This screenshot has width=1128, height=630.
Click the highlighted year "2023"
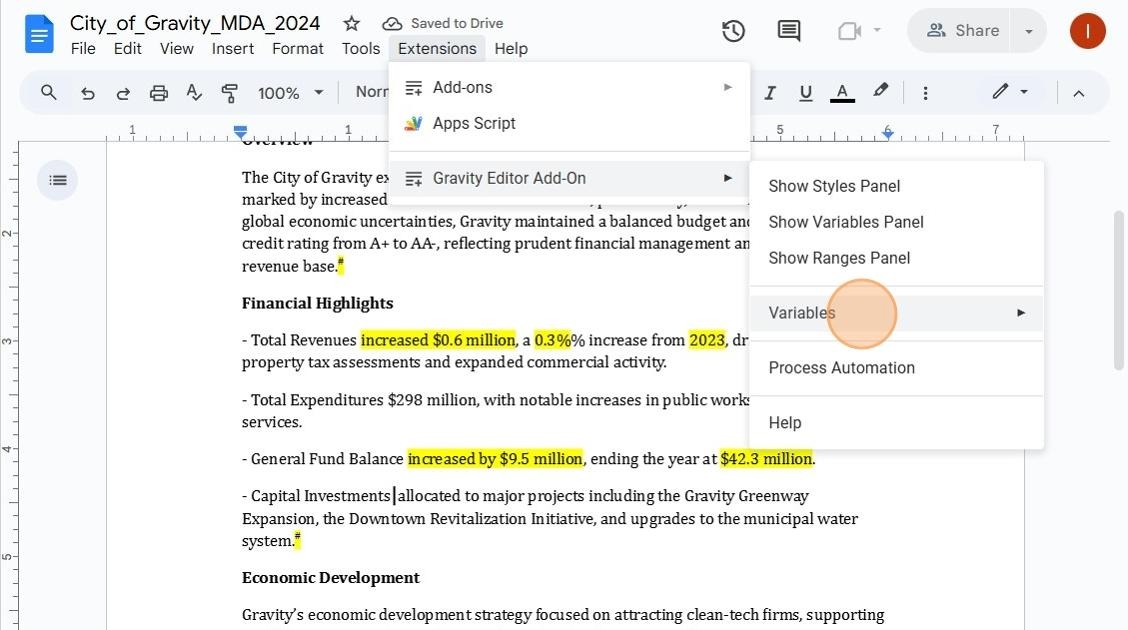[707, 340]
